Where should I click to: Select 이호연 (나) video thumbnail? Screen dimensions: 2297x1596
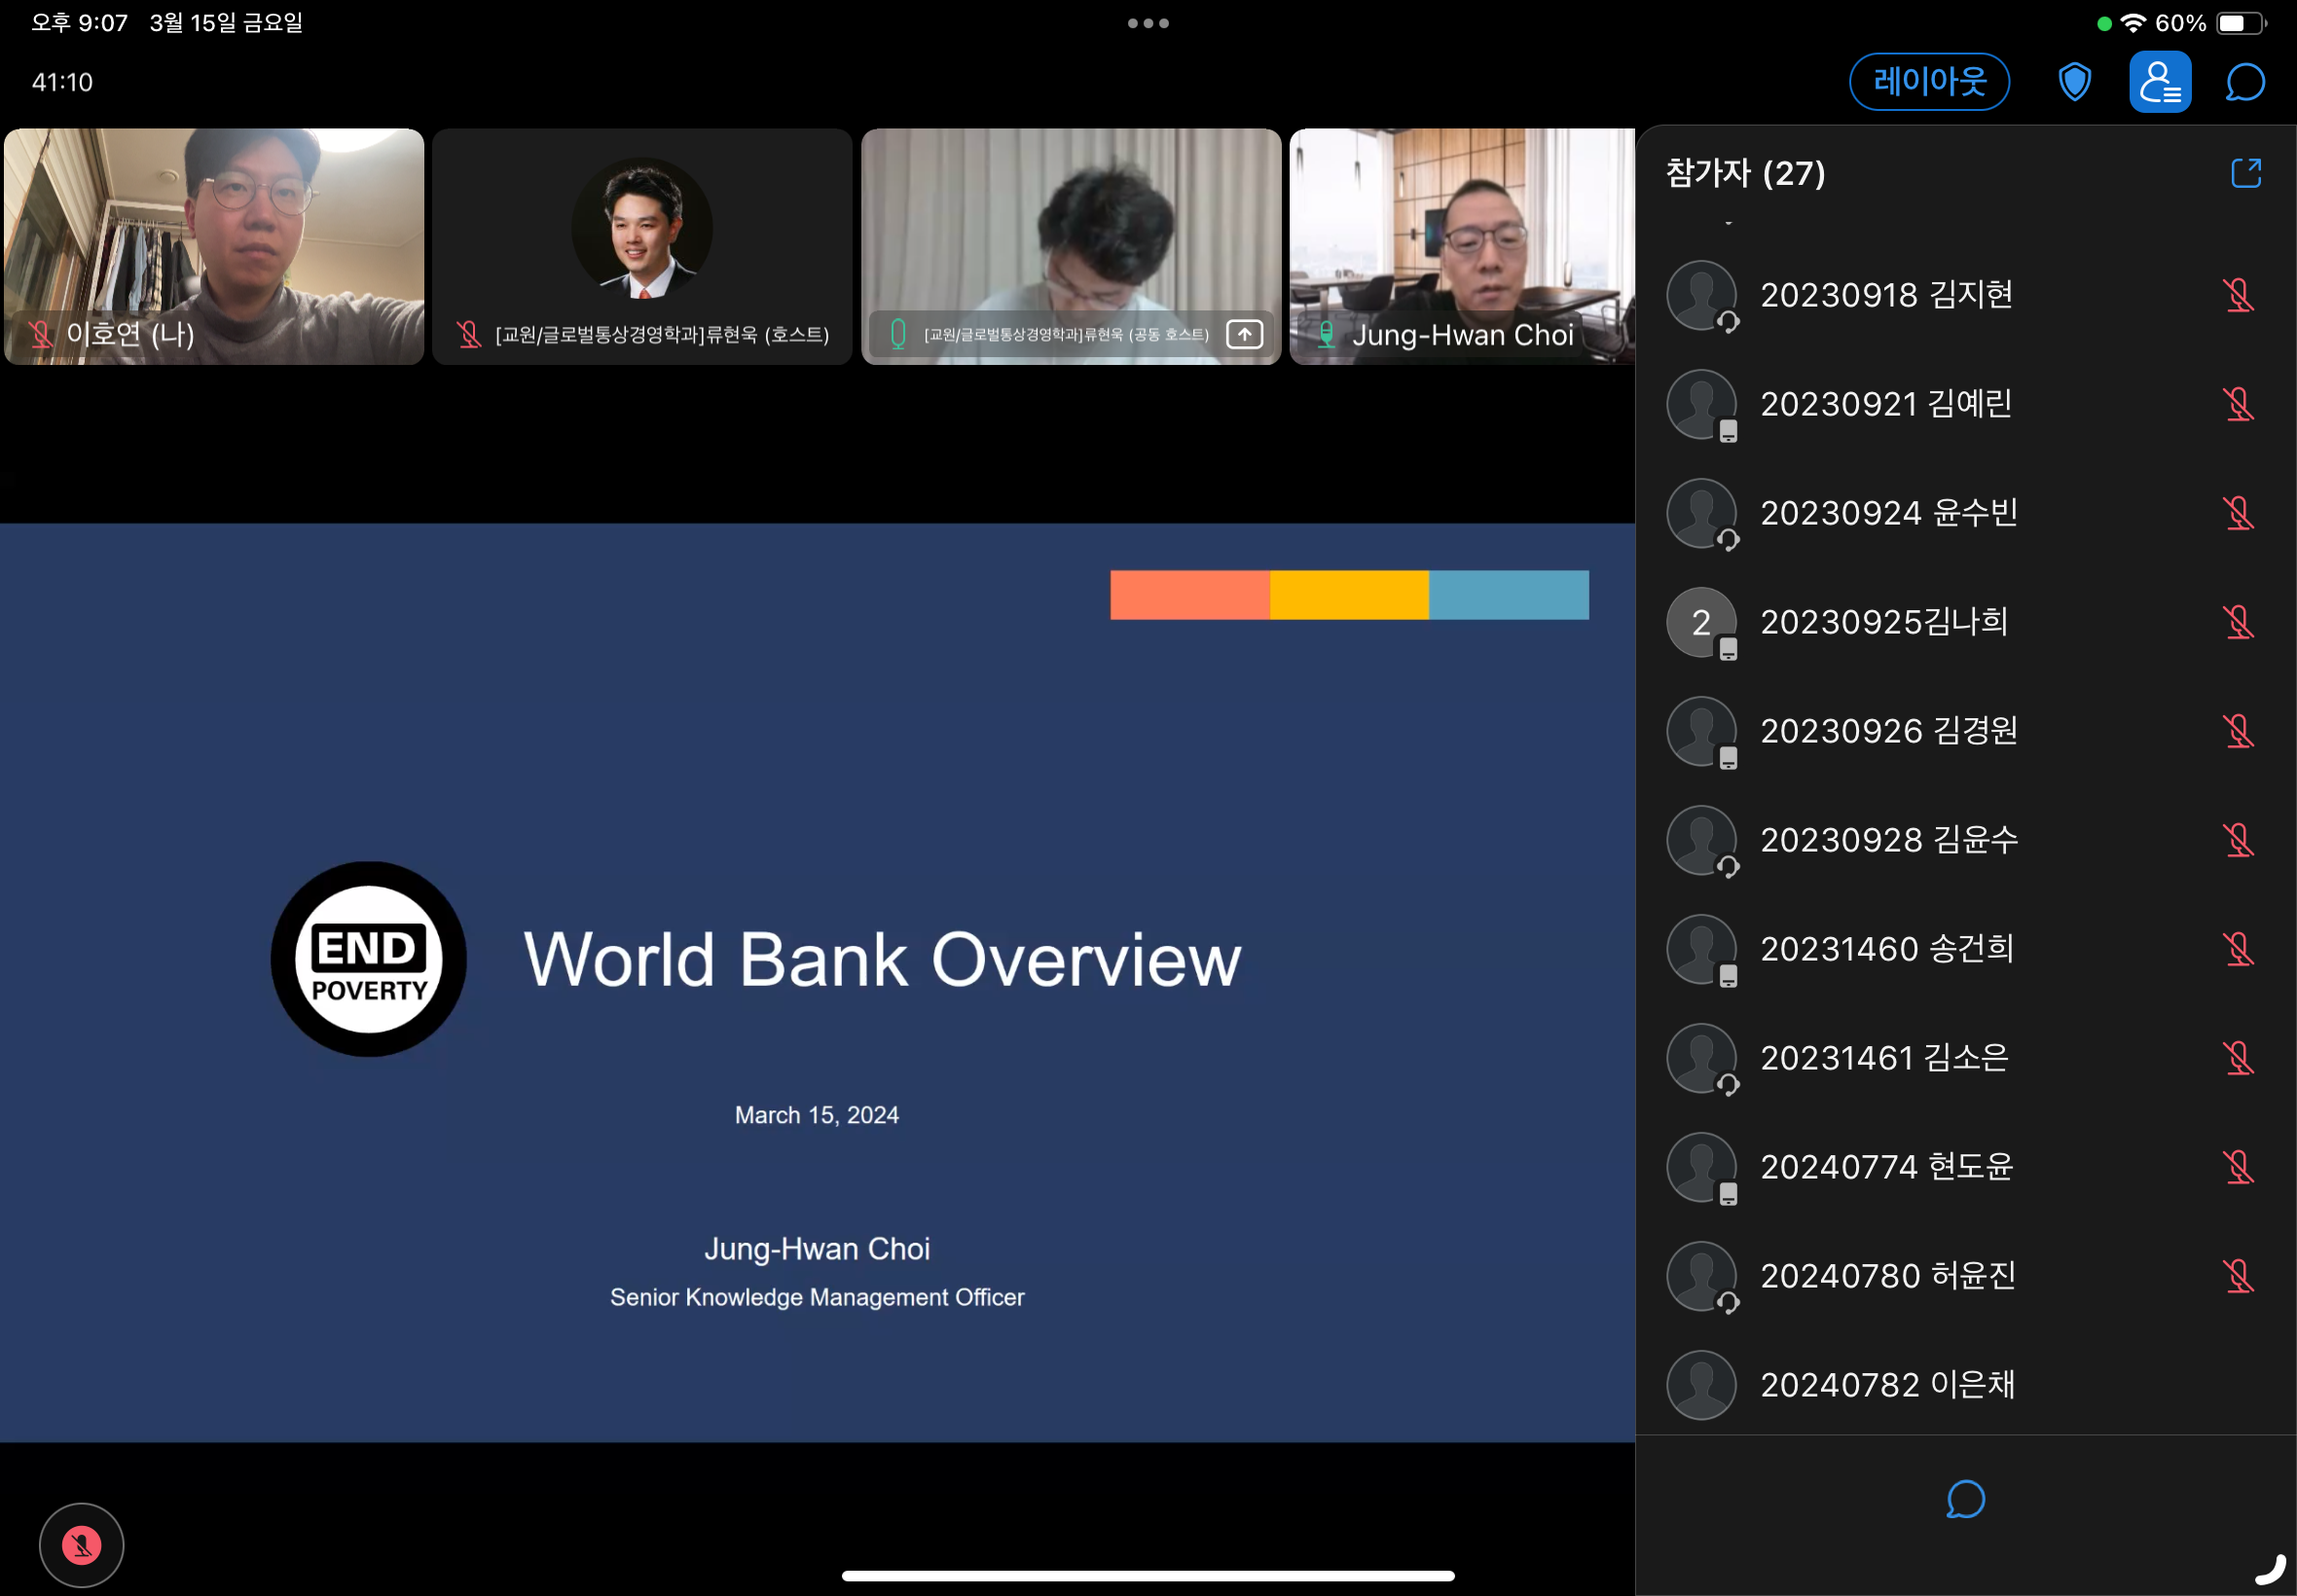coord(214,246)
